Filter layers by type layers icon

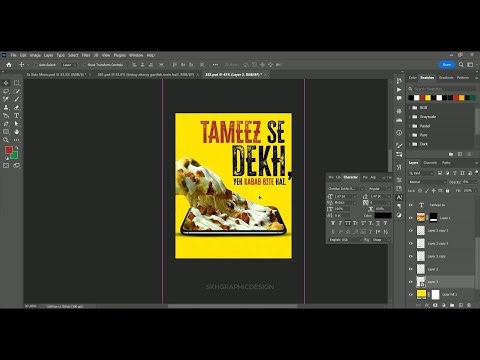[x=455, y=173]
